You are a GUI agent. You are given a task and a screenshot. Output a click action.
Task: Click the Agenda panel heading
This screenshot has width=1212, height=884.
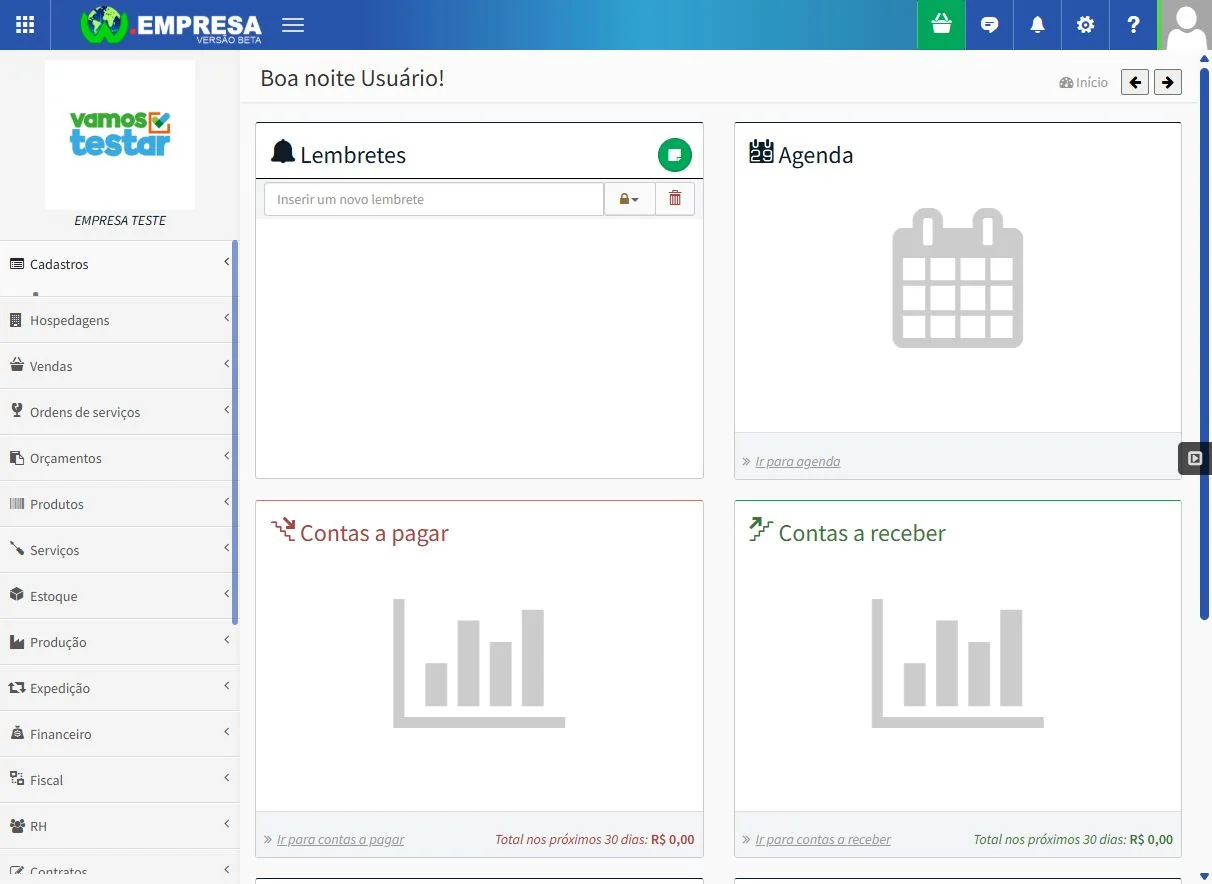tap(816, 155)
